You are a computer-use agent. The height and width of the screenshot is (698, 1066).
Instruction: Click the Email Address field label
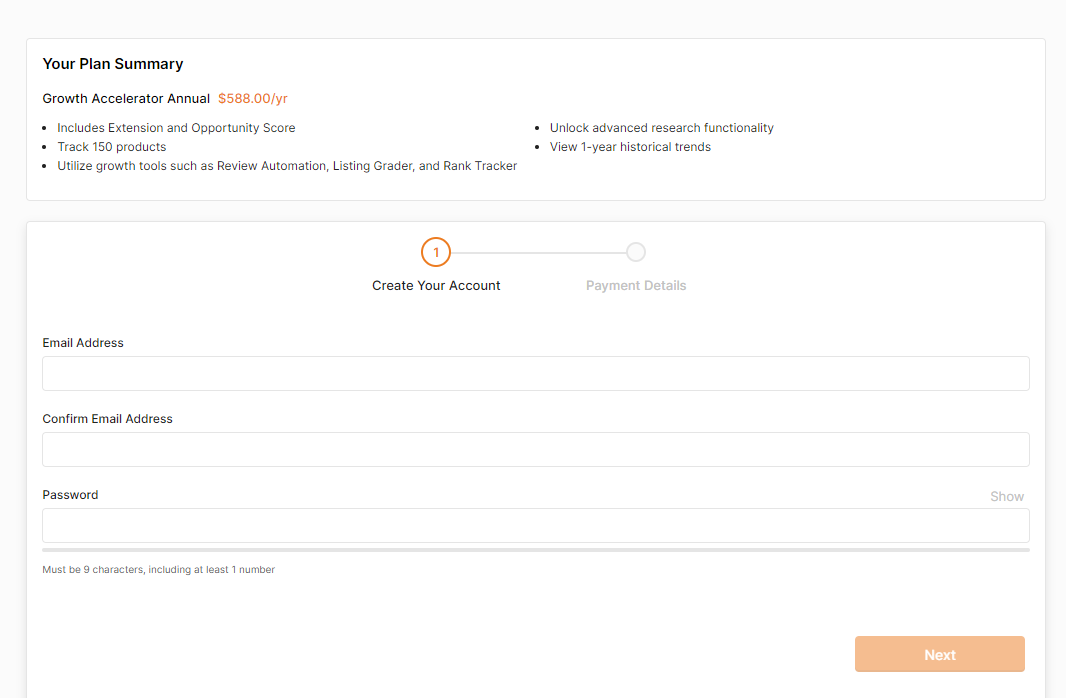[83, 343]
